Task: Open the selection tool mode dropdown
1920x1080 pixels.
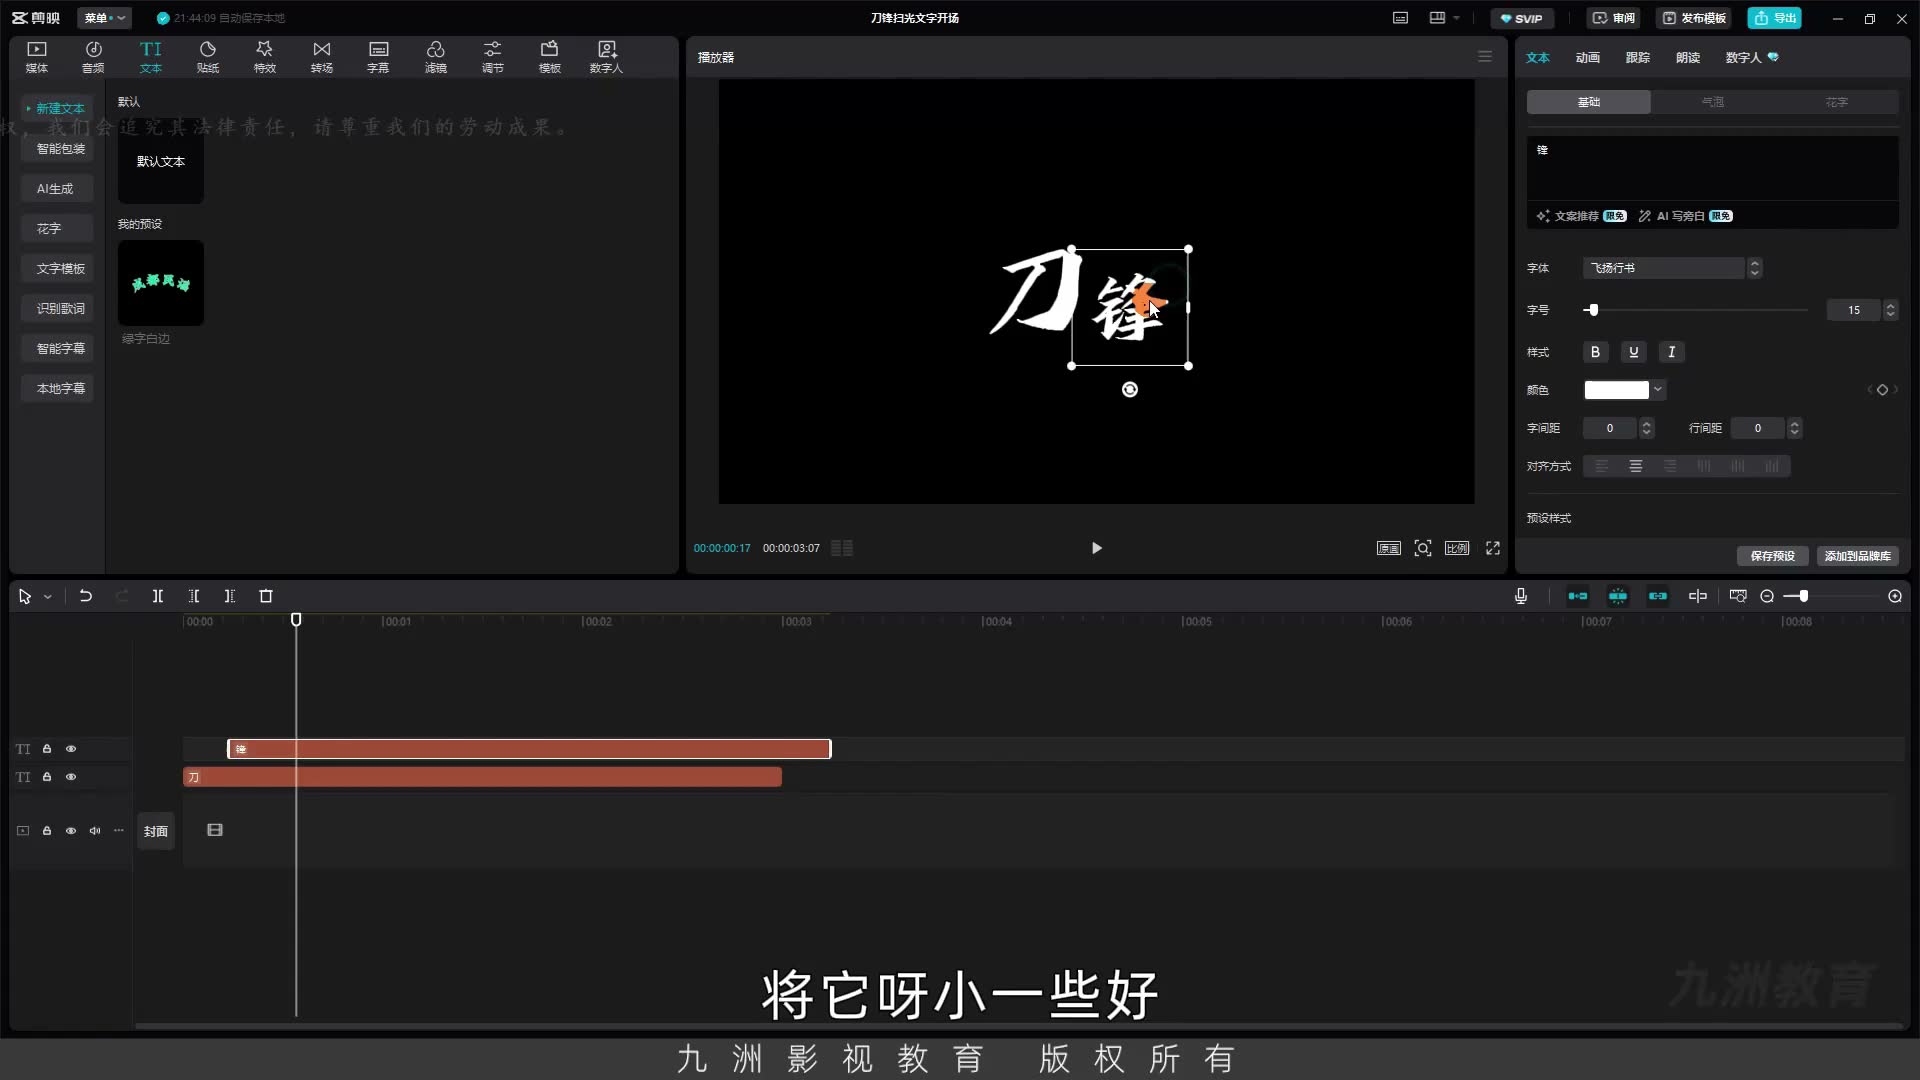Action: click(47, 597)
